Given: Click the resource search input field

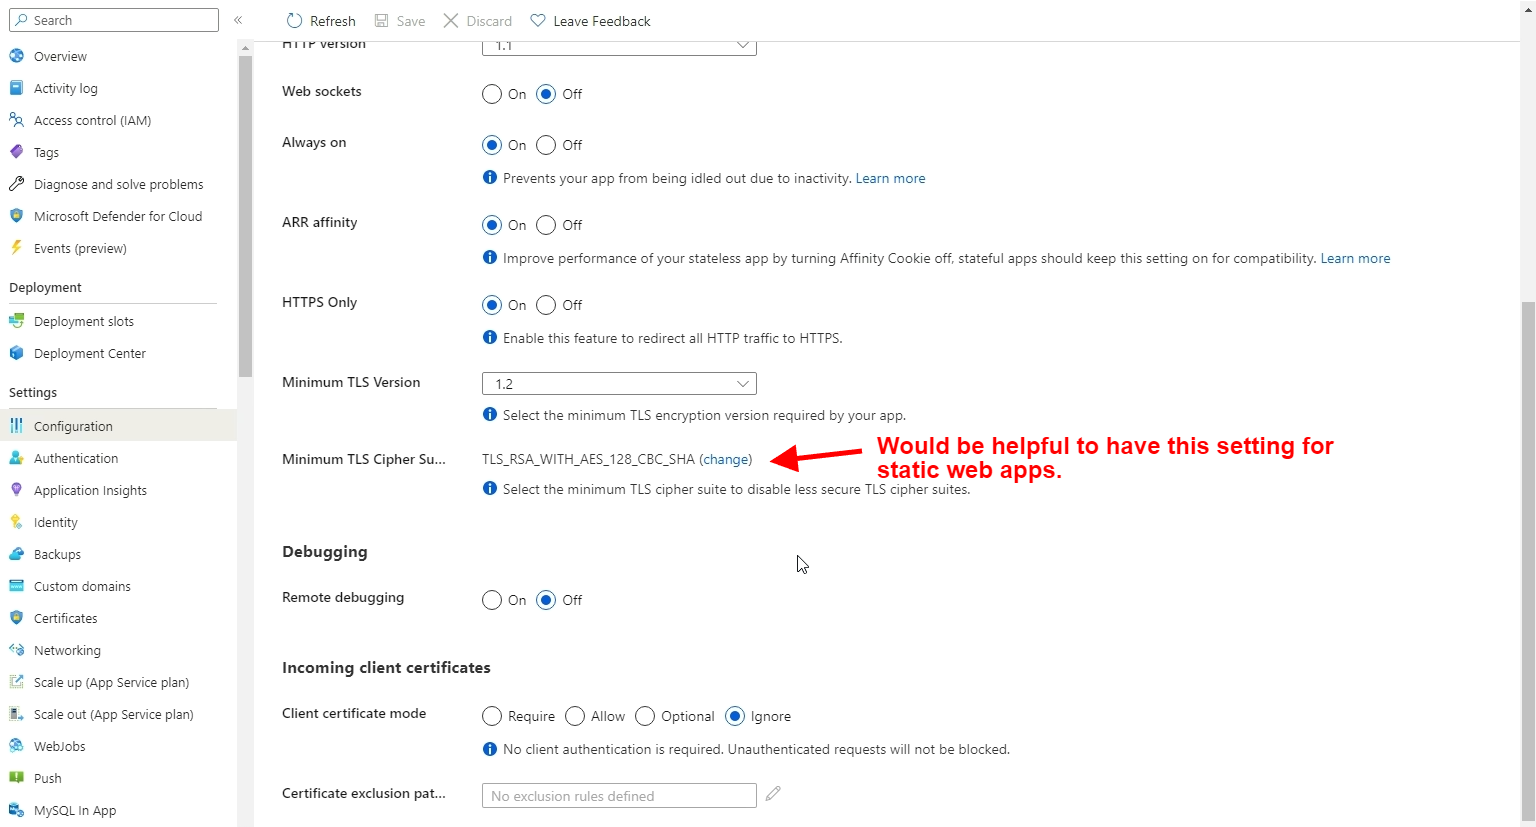Looking at the screenshot, I should point(113,19).
